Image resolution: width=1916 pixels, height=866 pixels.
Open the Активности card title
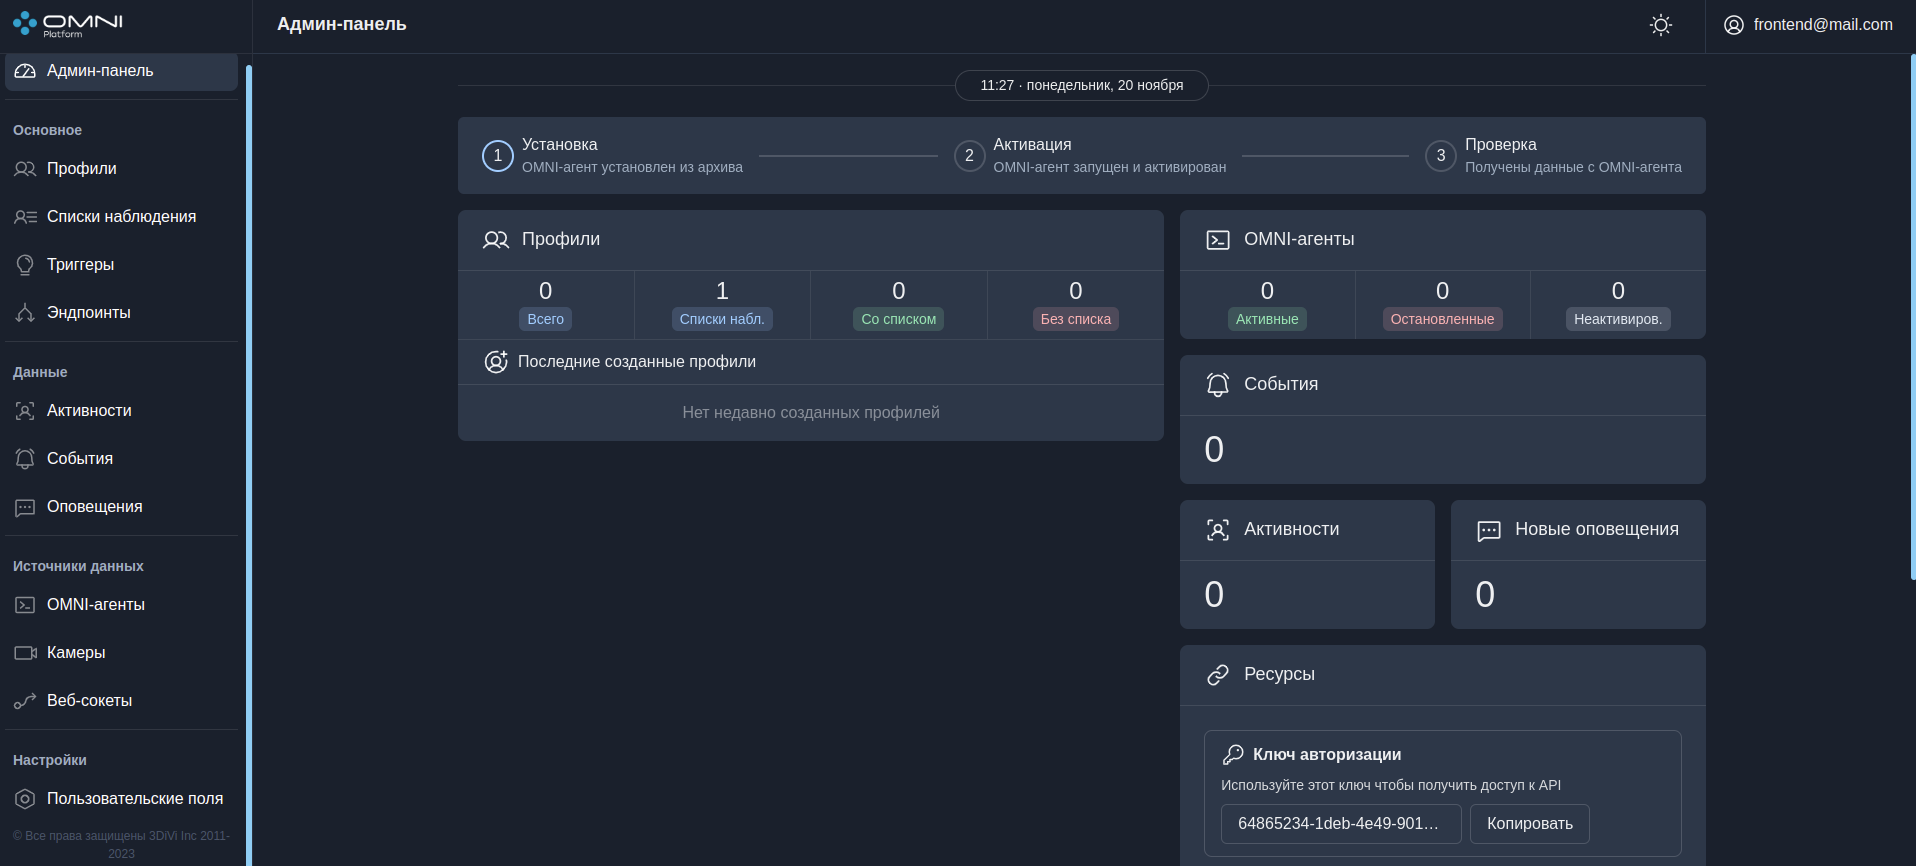1291,529
